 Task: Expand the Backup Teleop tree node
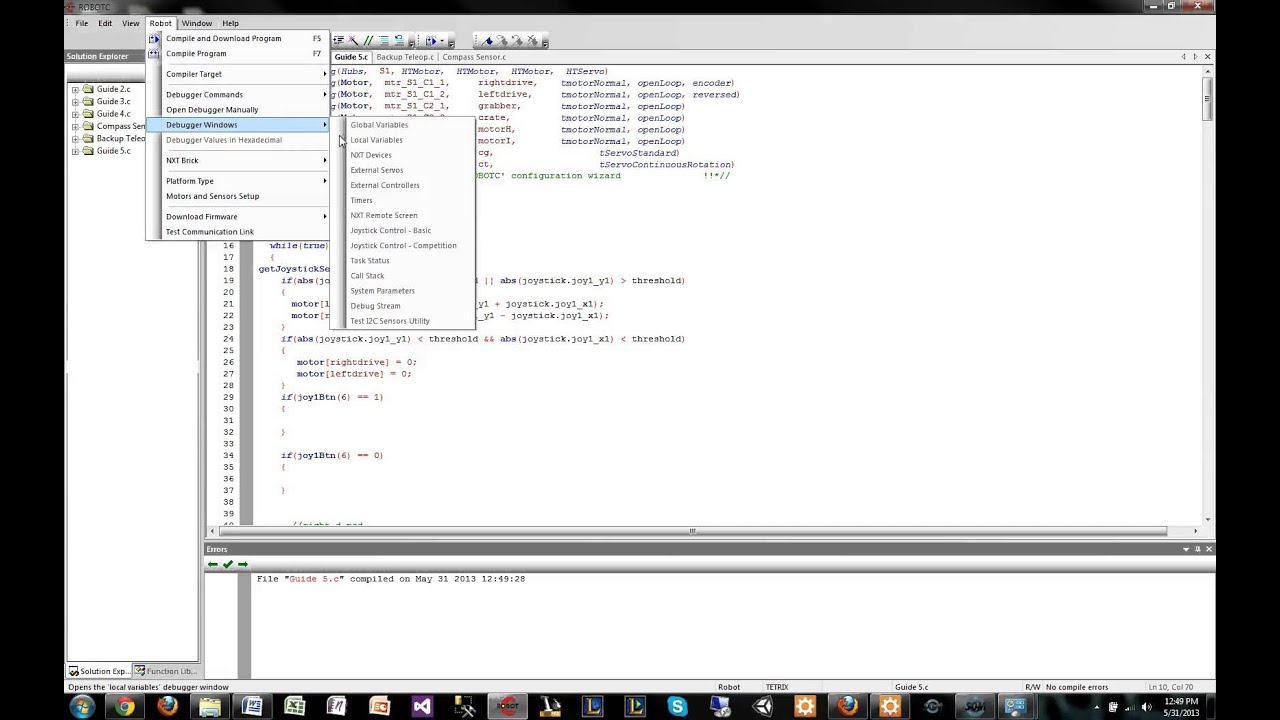[75, 139]
